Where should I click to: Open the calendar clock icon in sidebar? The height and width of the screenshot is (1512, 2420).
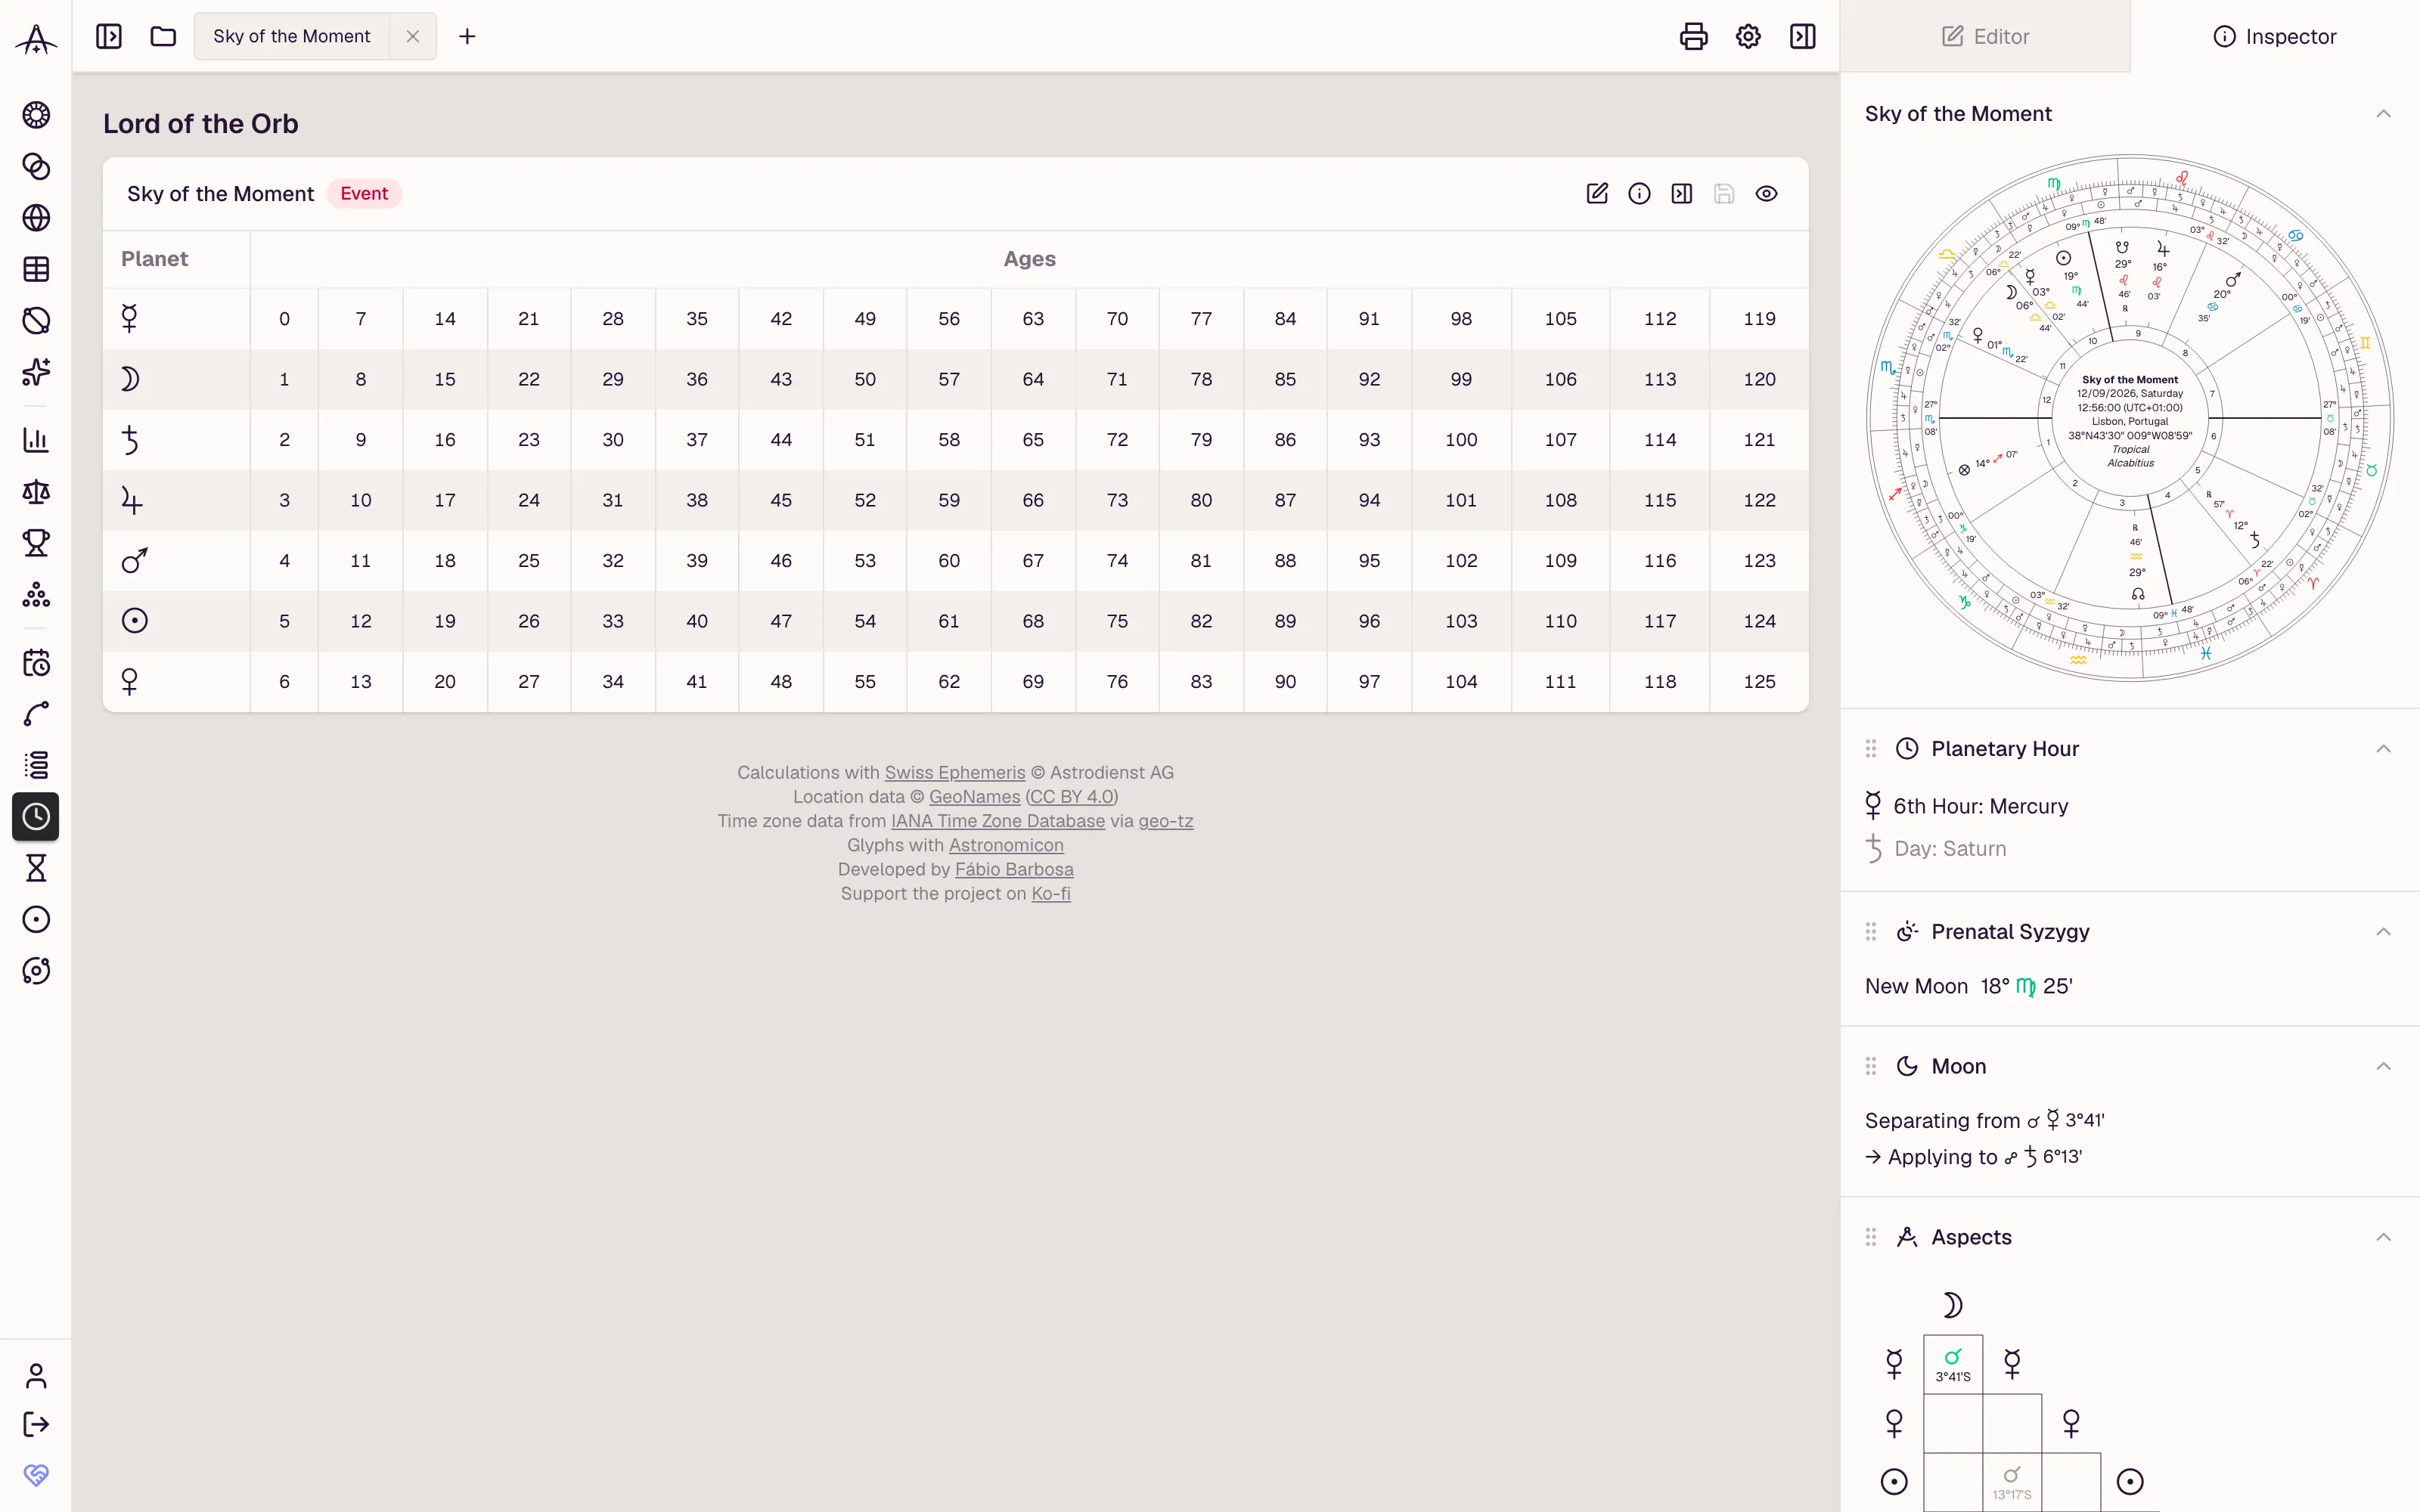point(36,663)
